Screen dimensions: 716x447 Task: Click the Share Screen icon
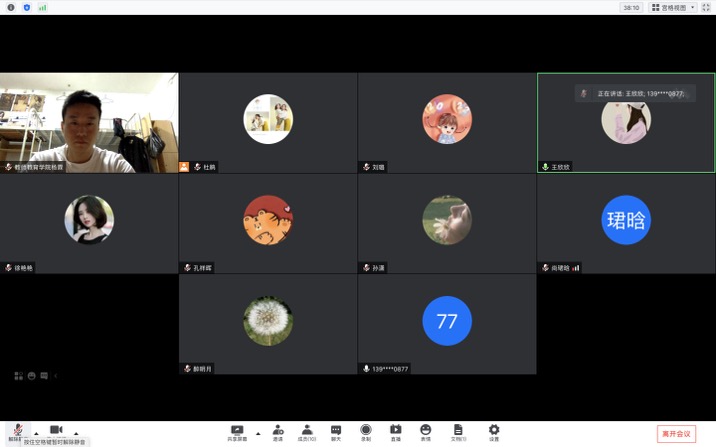click(x=237, y=431)
